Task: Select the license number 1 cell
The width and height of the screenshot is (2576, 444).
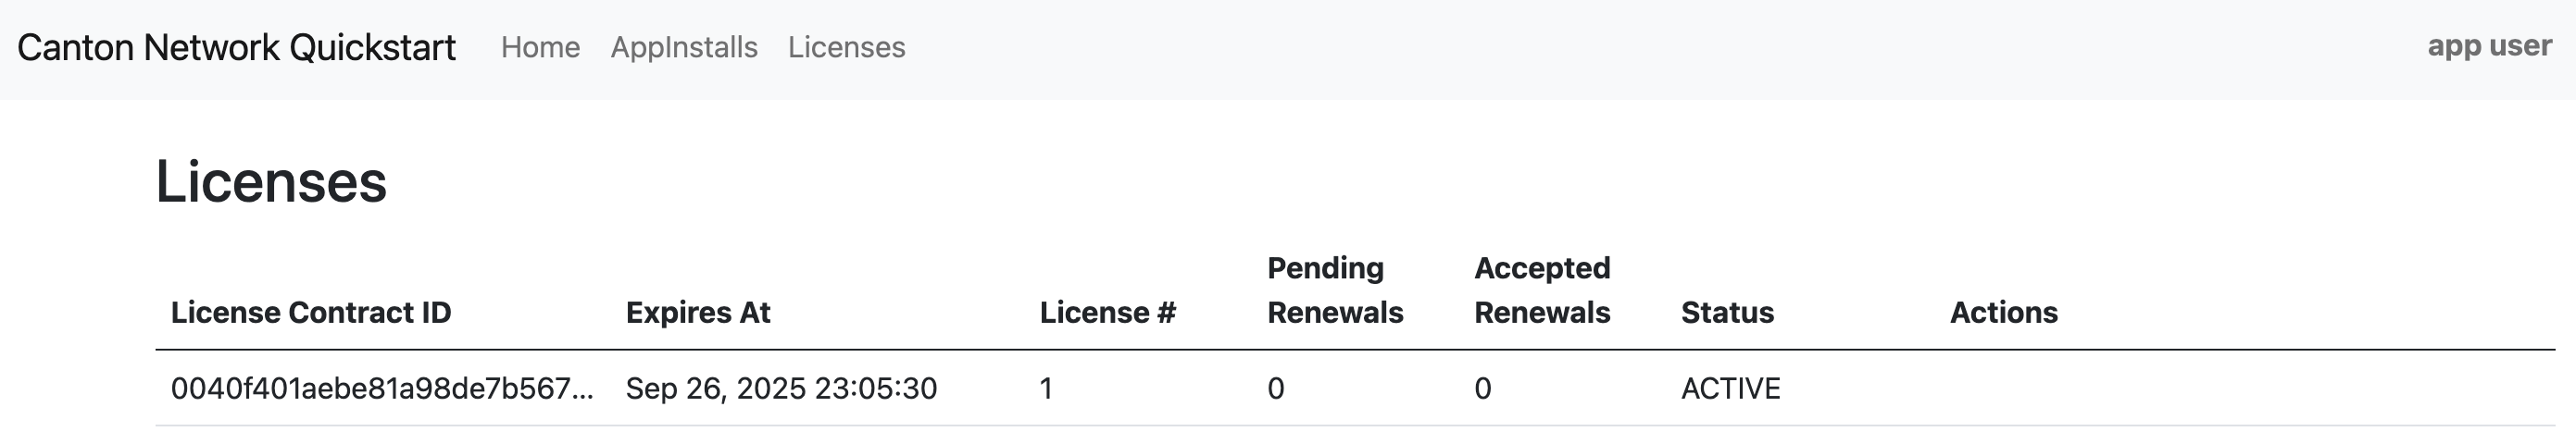Action: coord(1046,389)
